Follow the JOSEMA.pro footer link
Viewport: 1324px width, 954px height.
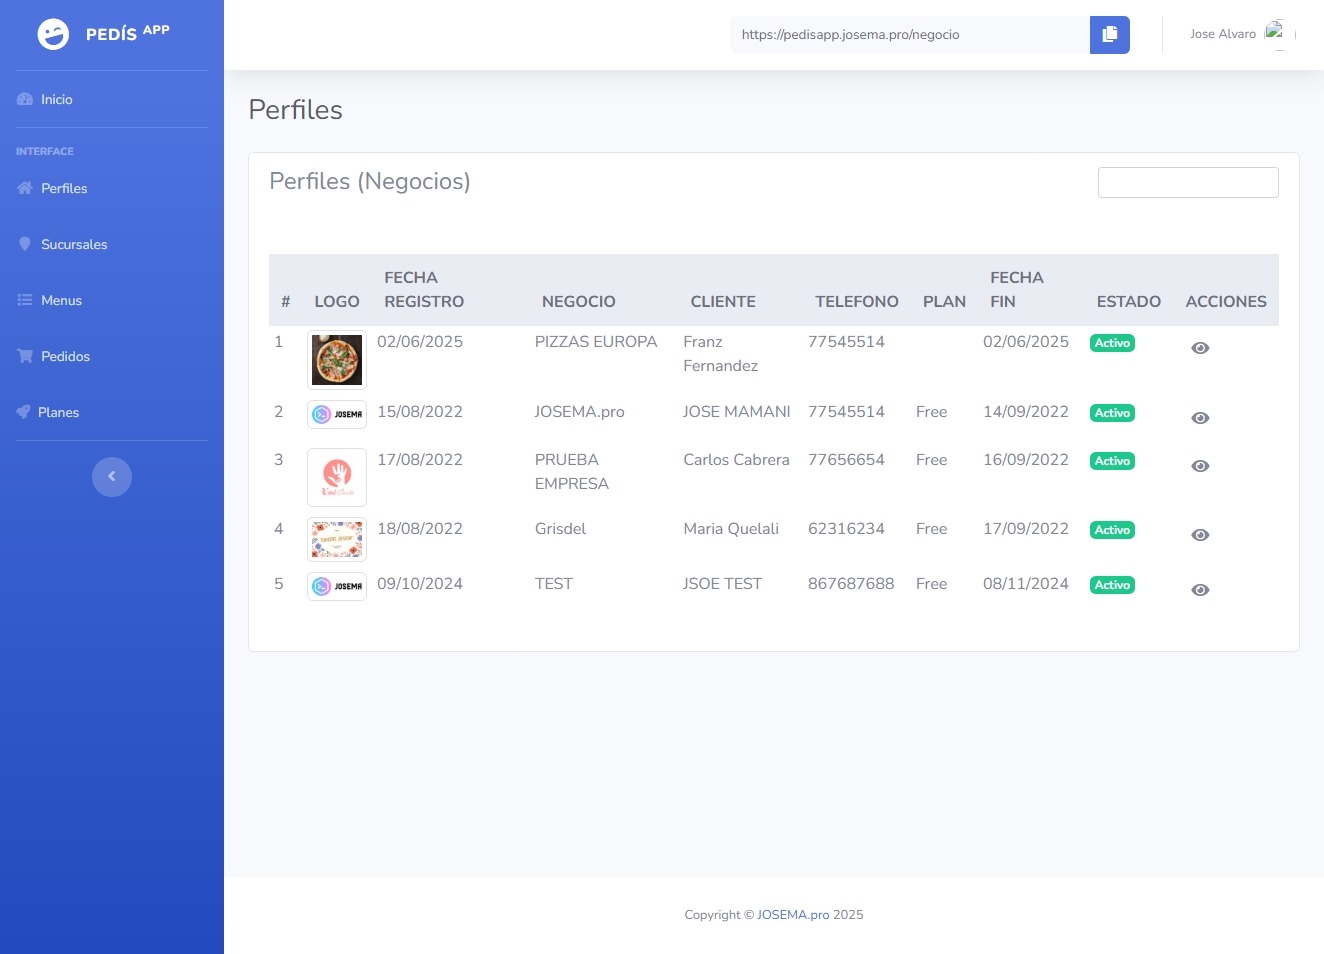point(793,914)
